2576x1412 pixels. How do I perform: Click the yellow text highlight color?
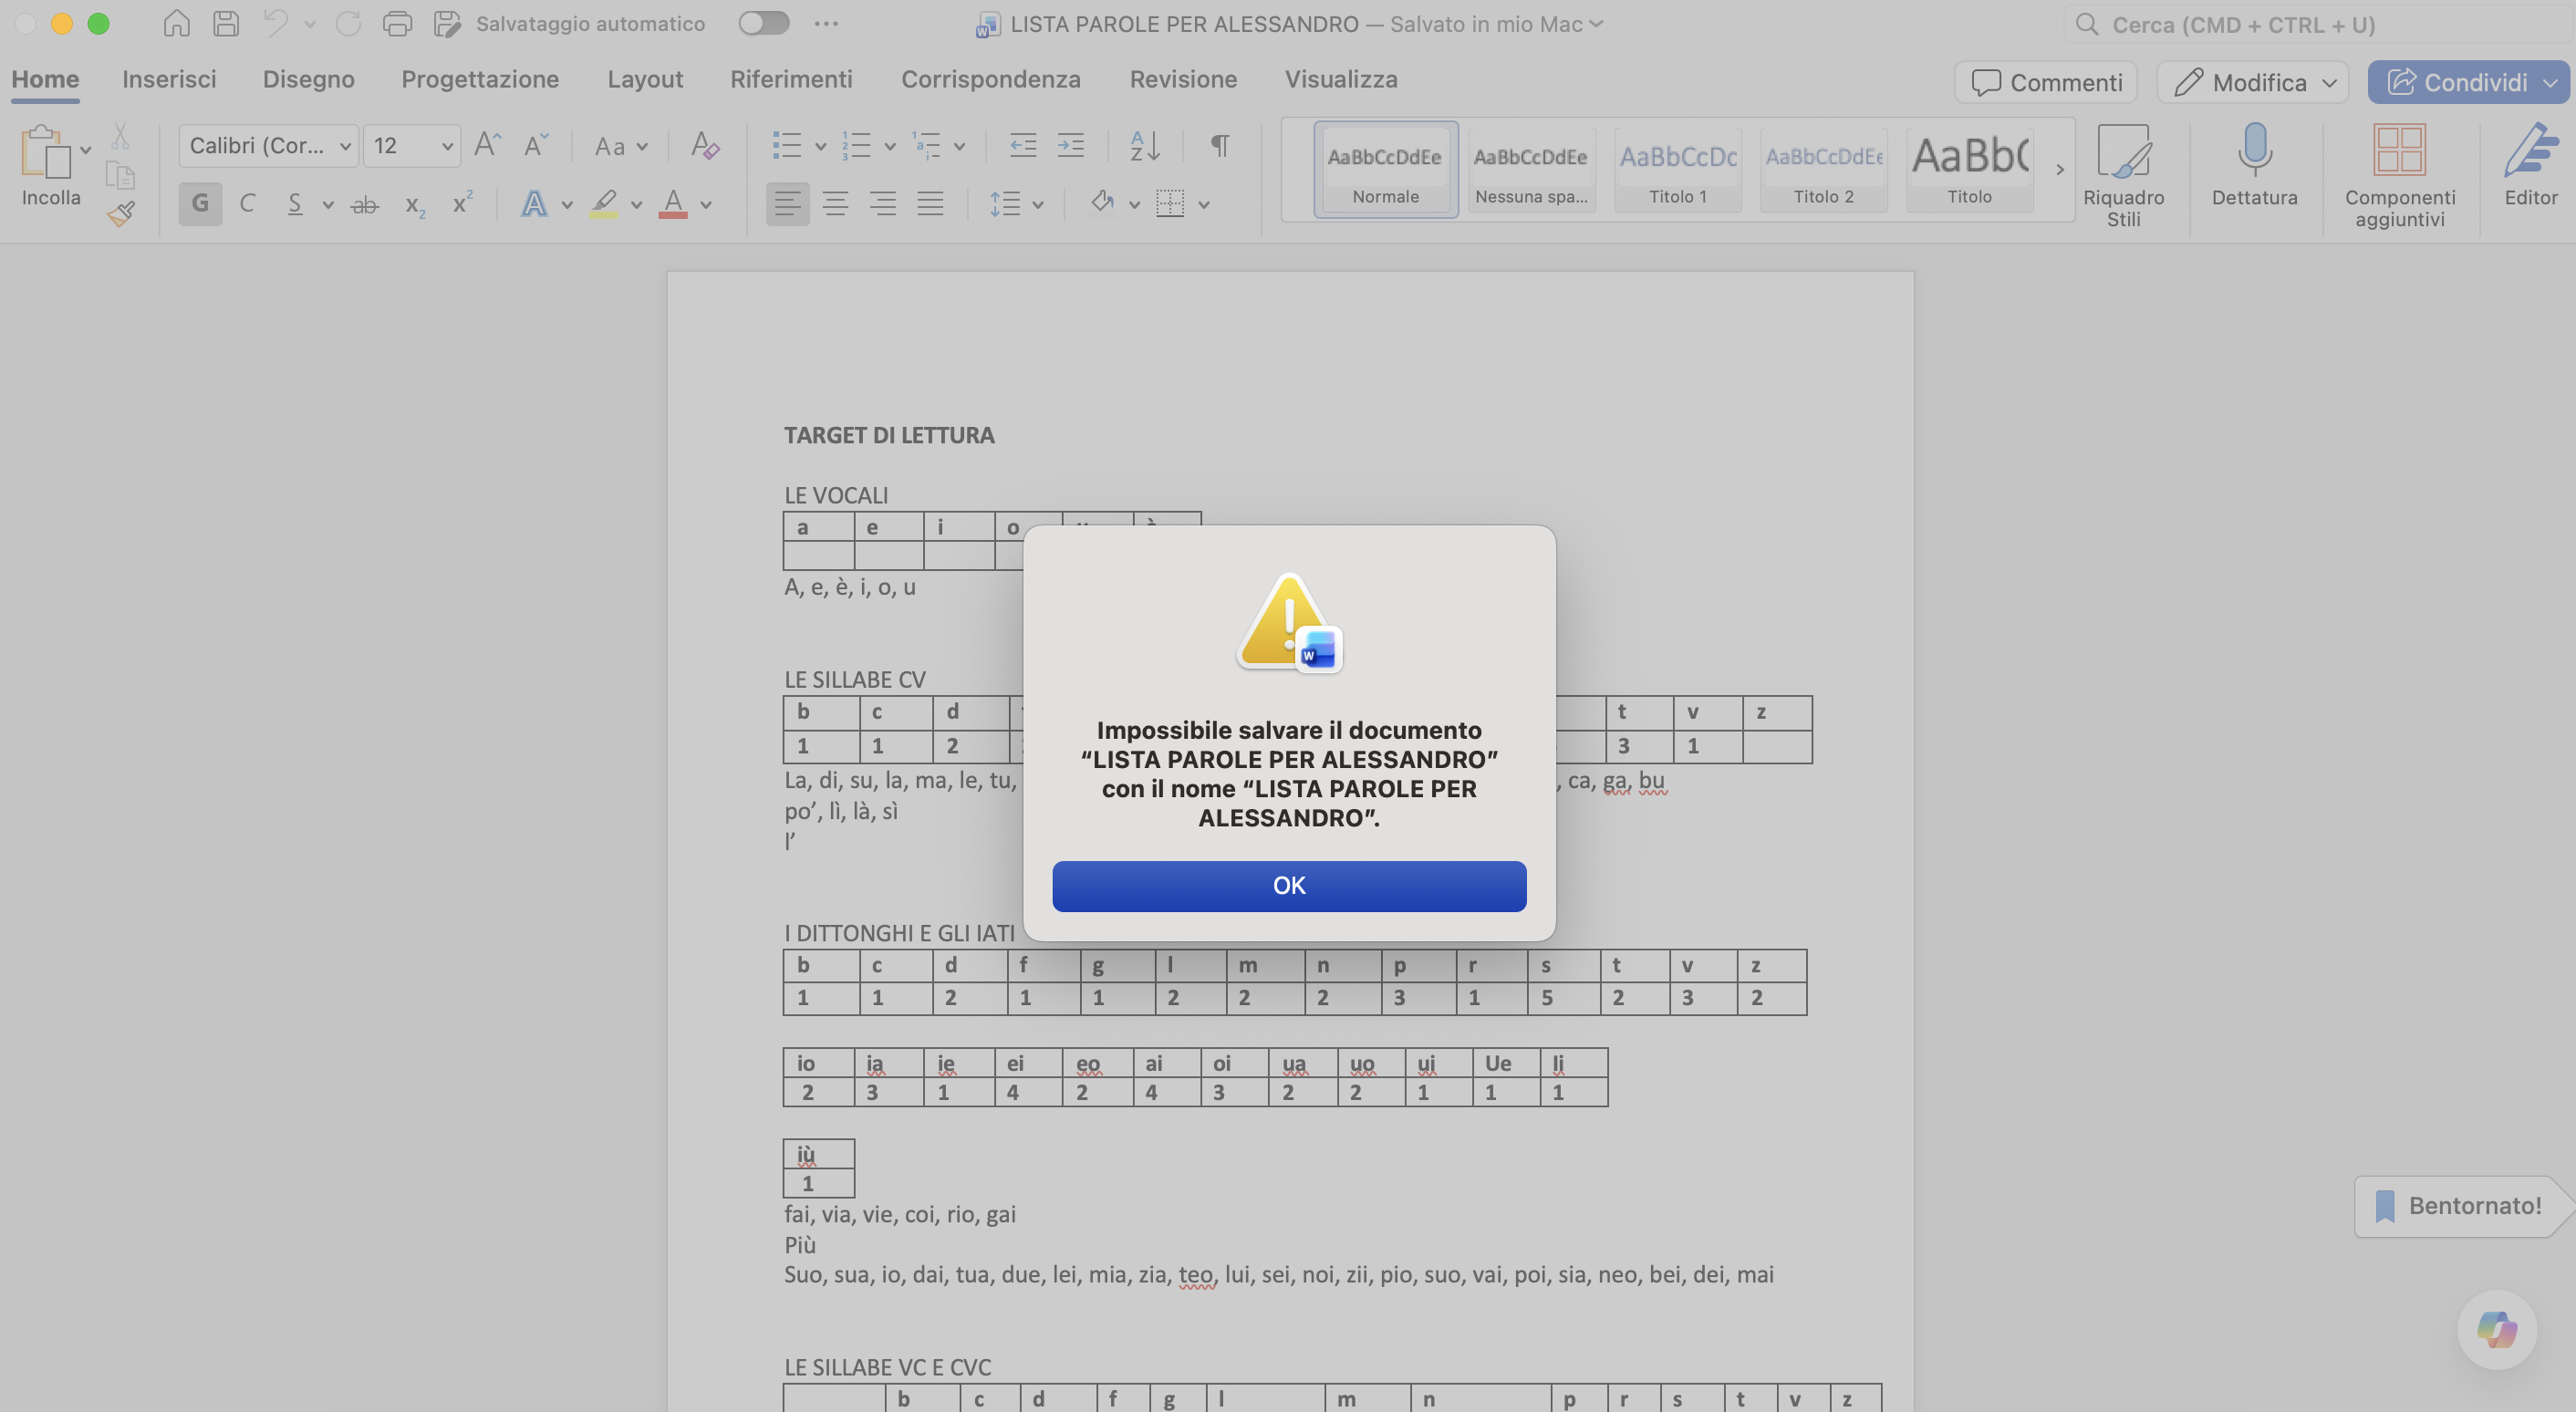click(604, 204)
